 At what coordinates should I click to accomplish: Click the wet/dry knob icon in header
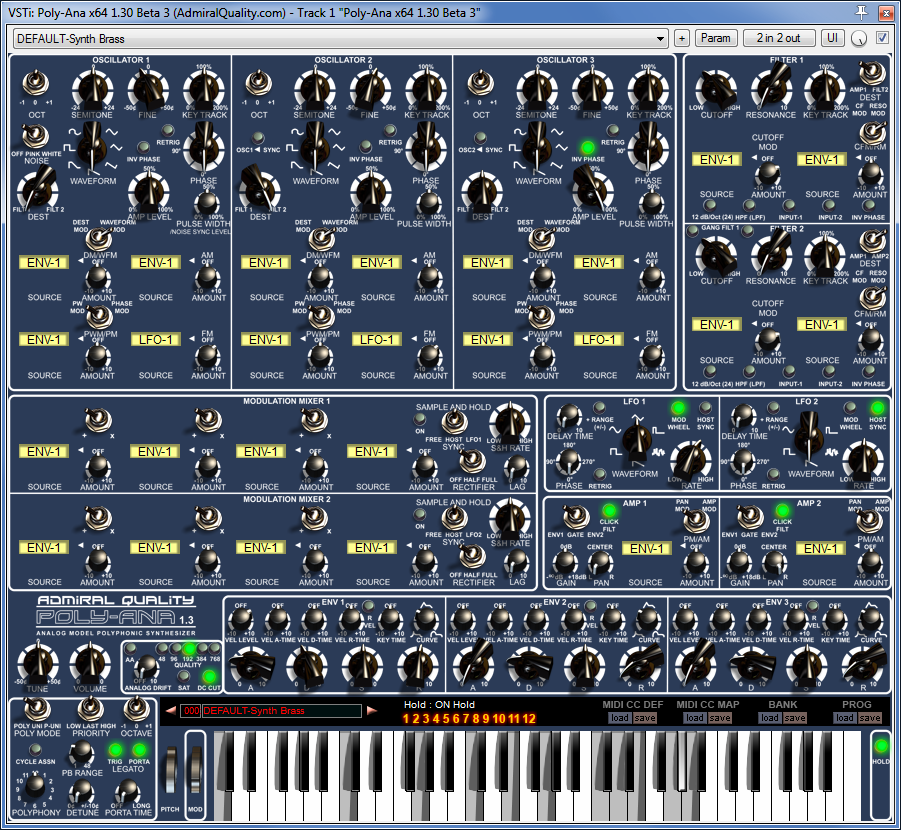tap(858, 39)
